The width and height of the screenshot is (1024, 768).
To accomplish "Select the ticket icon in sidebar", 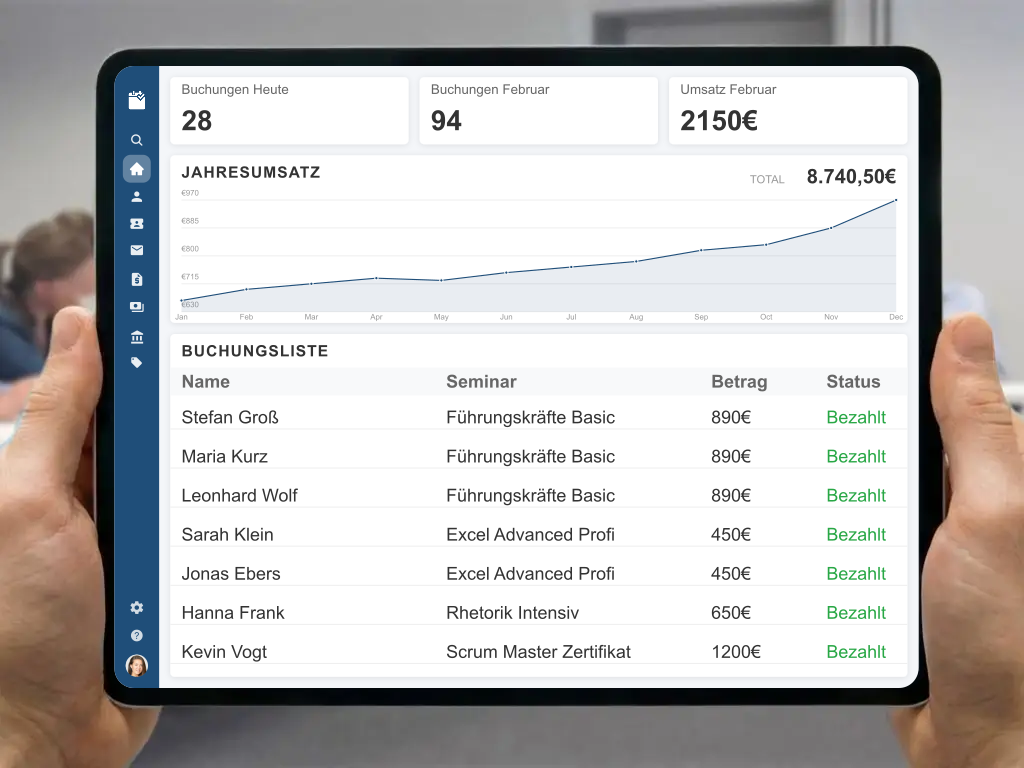I will tap(137, 224).
